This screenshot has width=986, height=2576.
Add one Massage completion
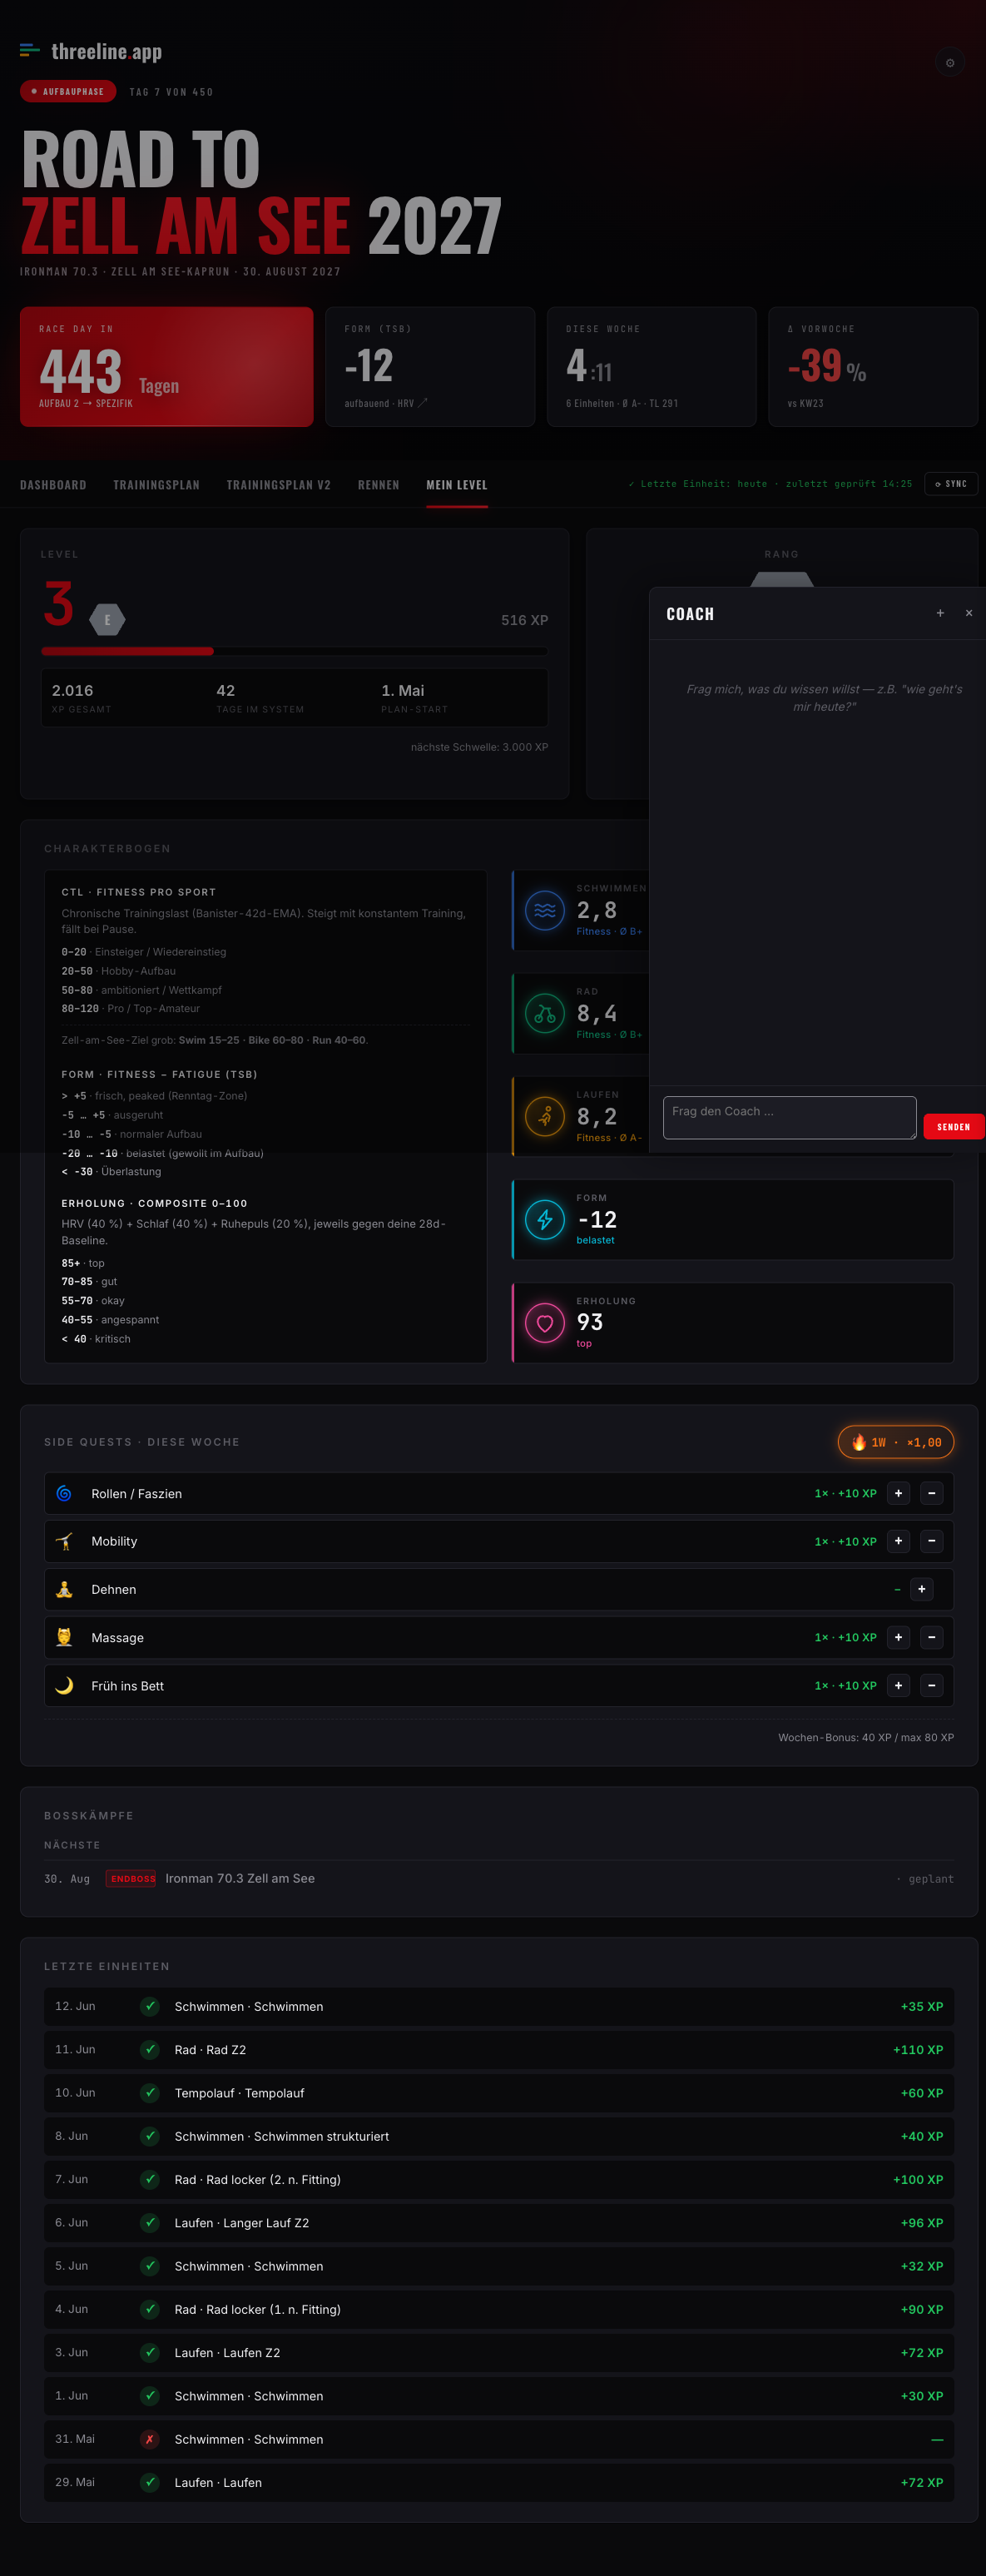pos(898,1637)
